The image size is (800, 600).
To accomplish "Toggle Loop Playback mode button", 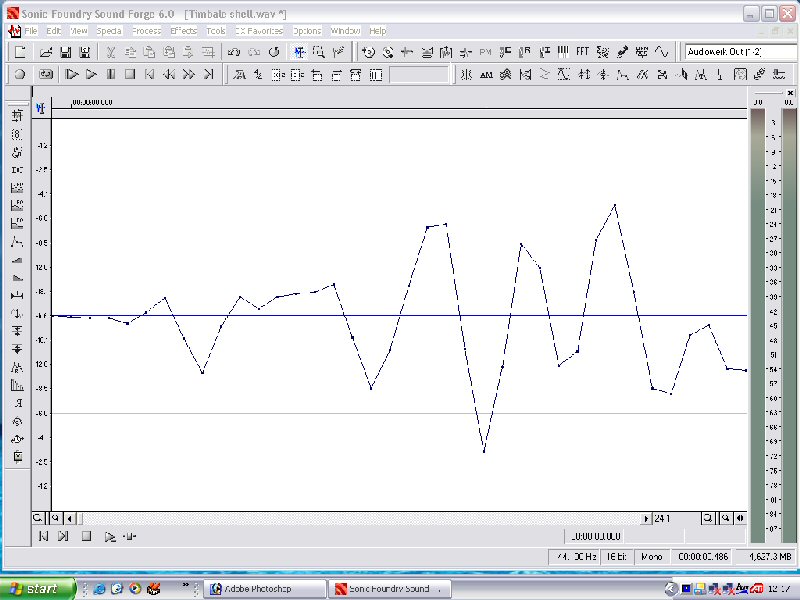I will pyautogui.click(x=45, y=74).
